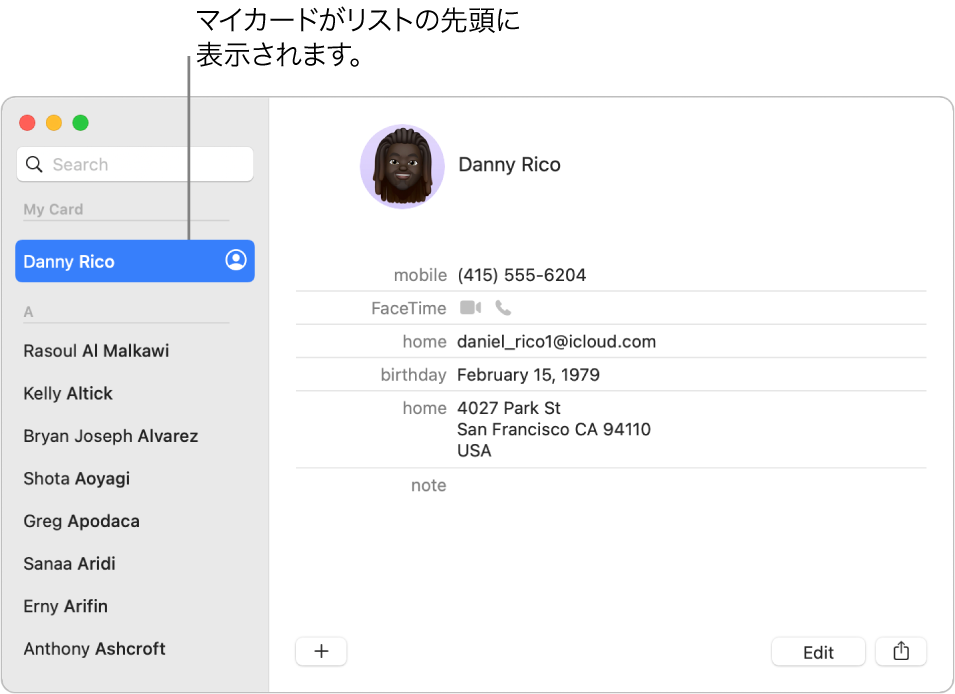
Task: Click birthday February 15, 1979
Action: click(528, 374)
